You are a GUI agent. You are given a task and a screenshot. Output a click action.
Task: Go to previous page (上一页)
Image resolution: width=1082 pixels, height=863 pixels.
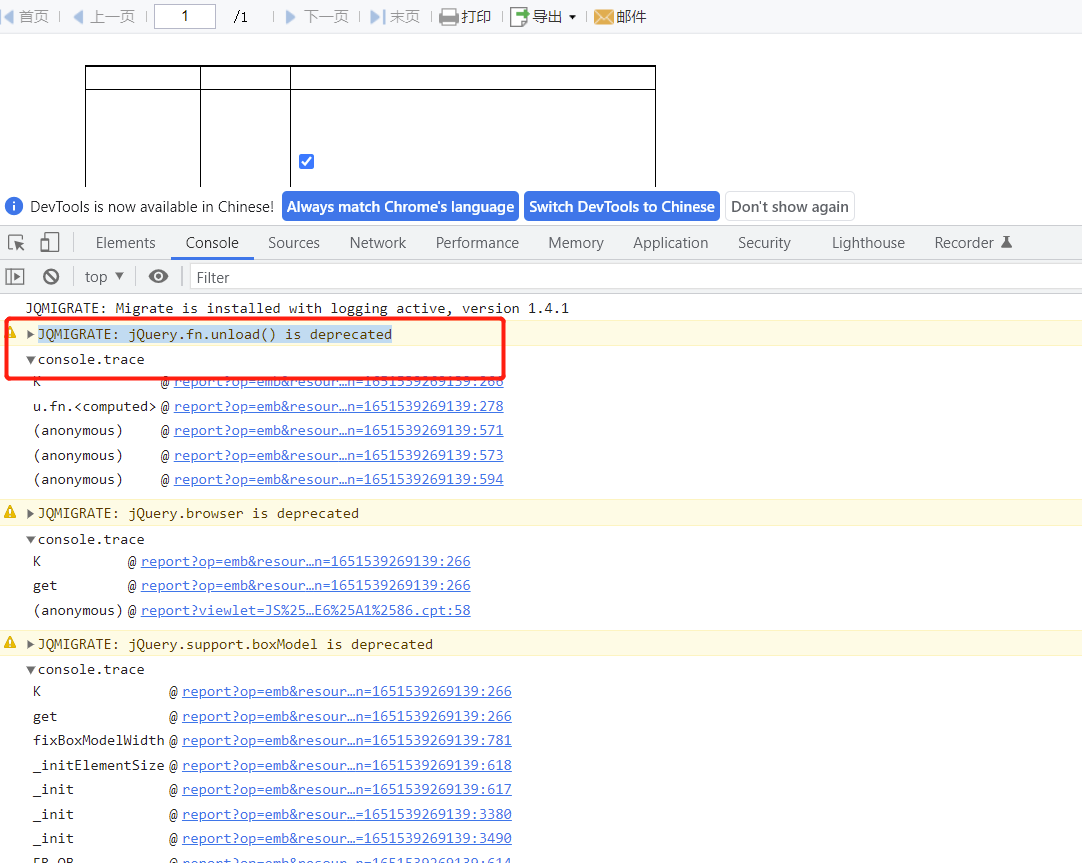click(104, 17)
